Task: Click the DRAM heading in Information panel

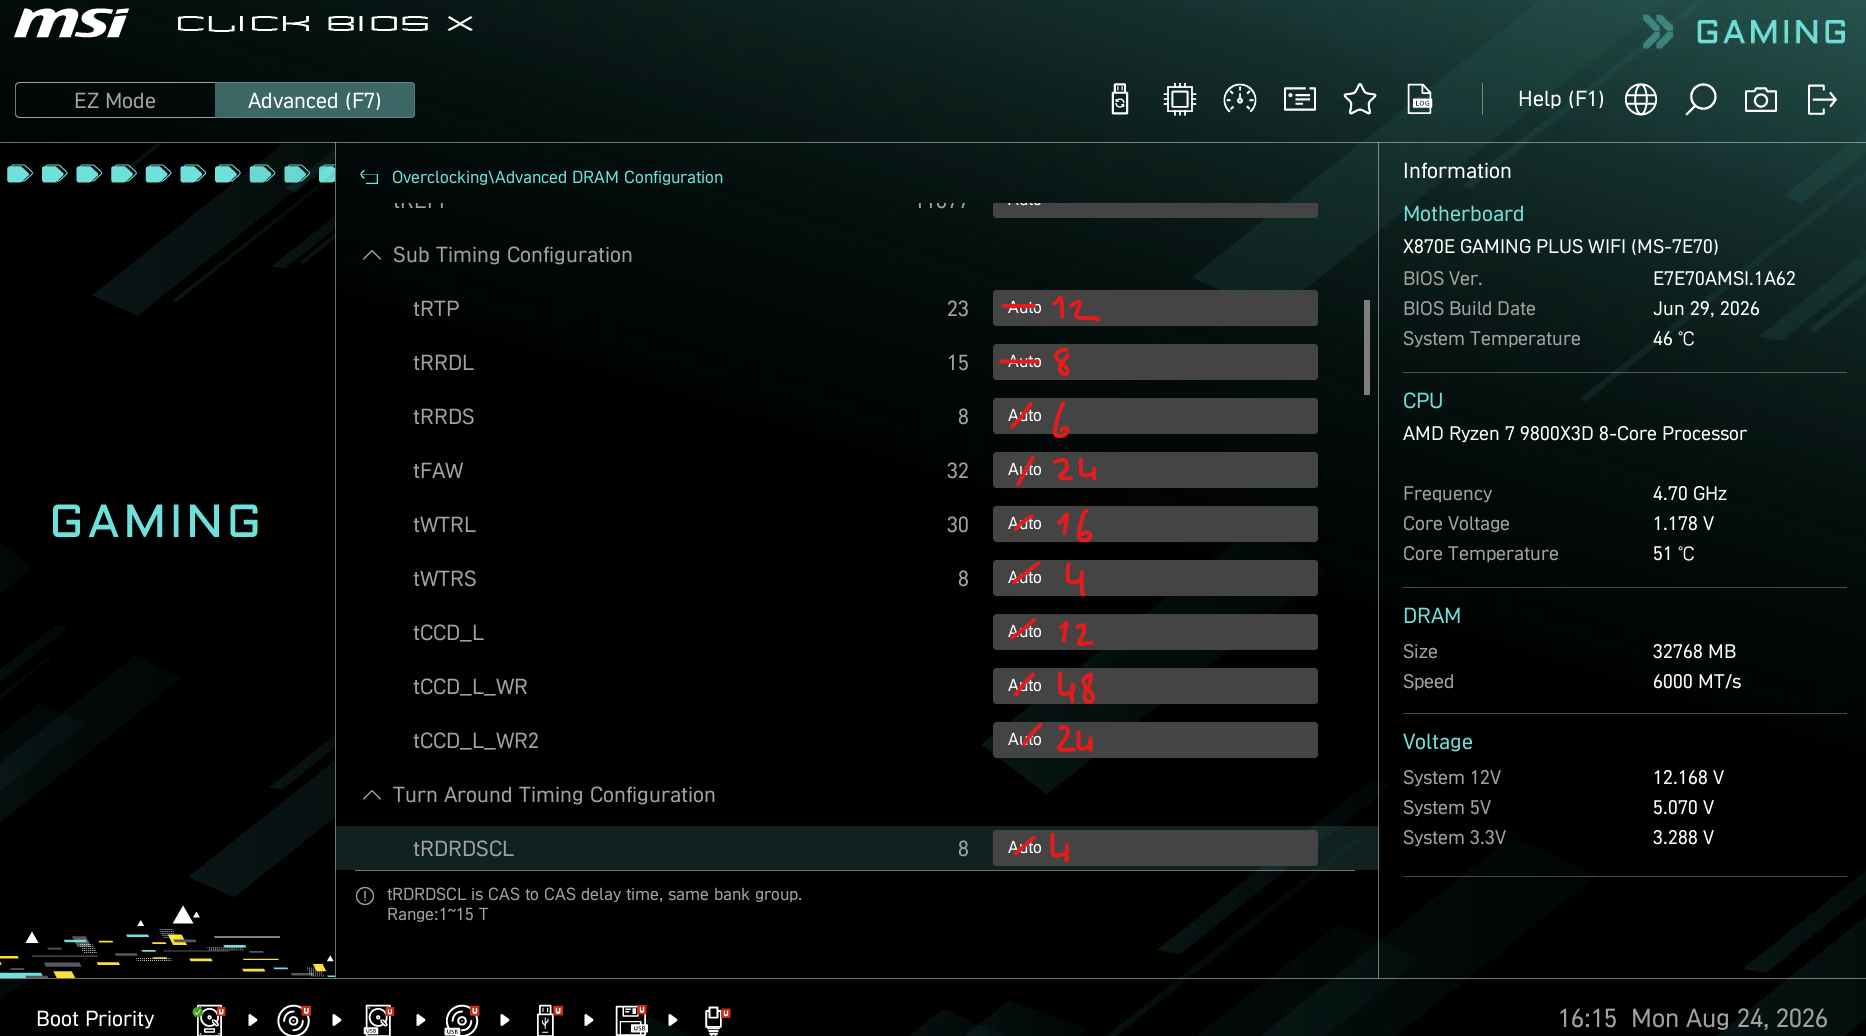Action: pyautogui.click(x=1431, y=616)
